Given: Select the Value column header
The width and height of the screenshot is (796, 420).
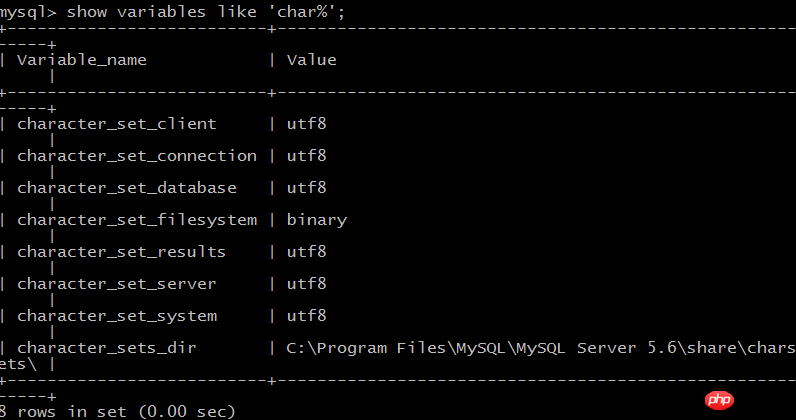Looking at the screenshot, I should pos(311,60).
